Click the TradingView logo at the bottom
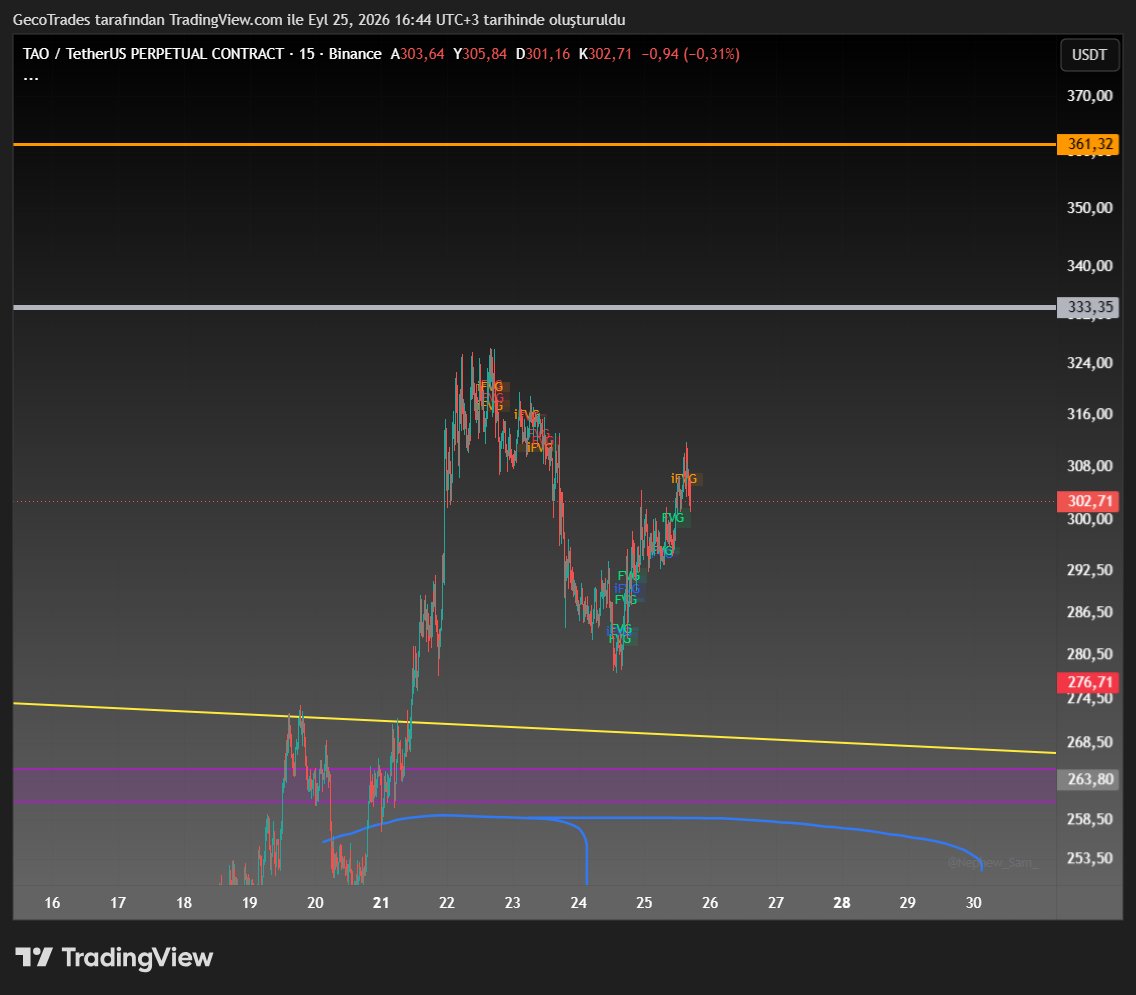This screenshot has height=995, width=1136. (114, 957)
